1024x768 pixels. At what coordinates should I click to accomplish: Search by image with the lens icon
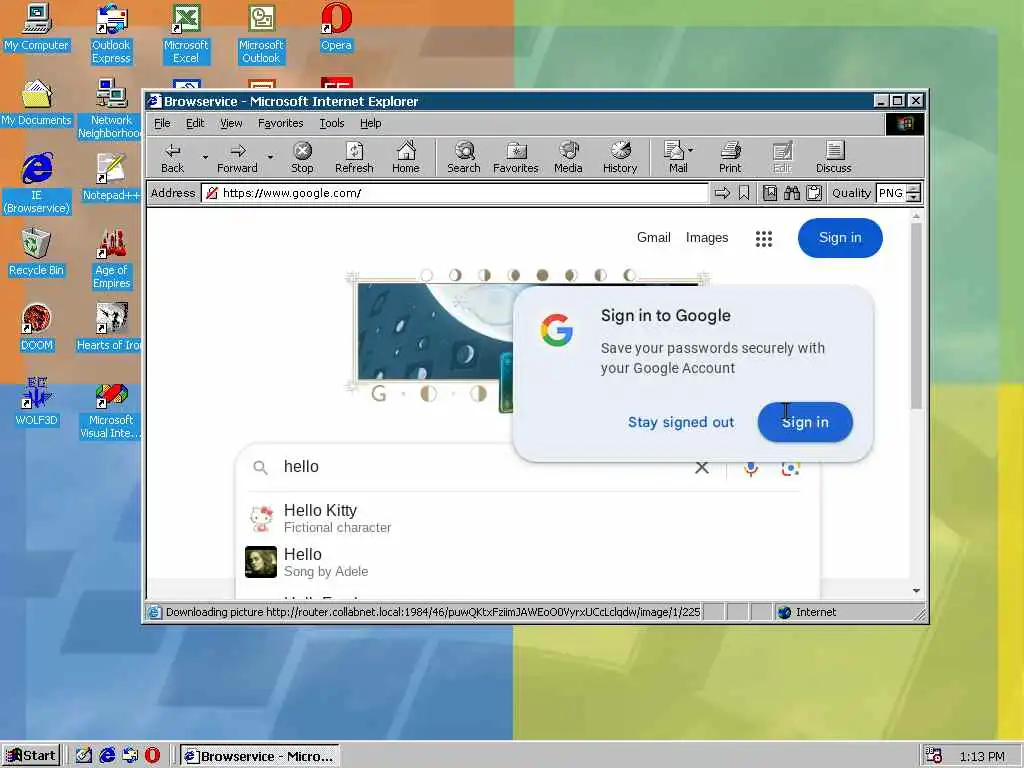(790, 468)
